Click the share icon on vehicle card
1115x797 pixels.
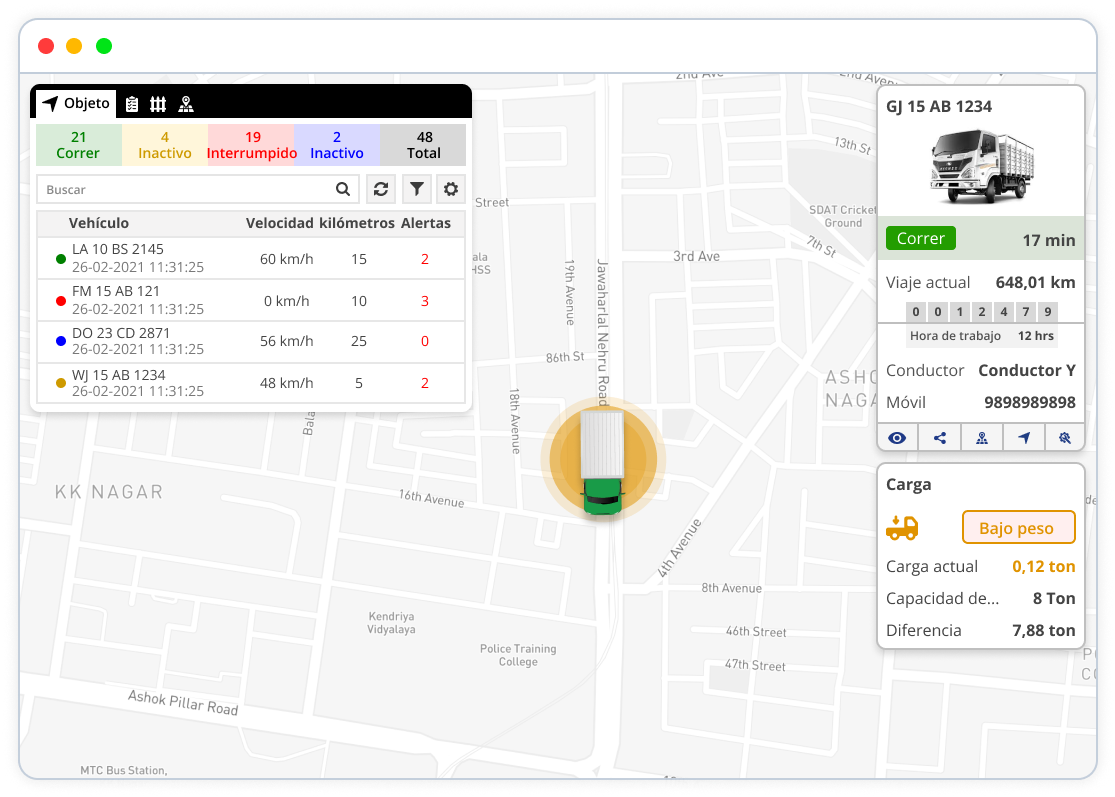coord(939,437)
